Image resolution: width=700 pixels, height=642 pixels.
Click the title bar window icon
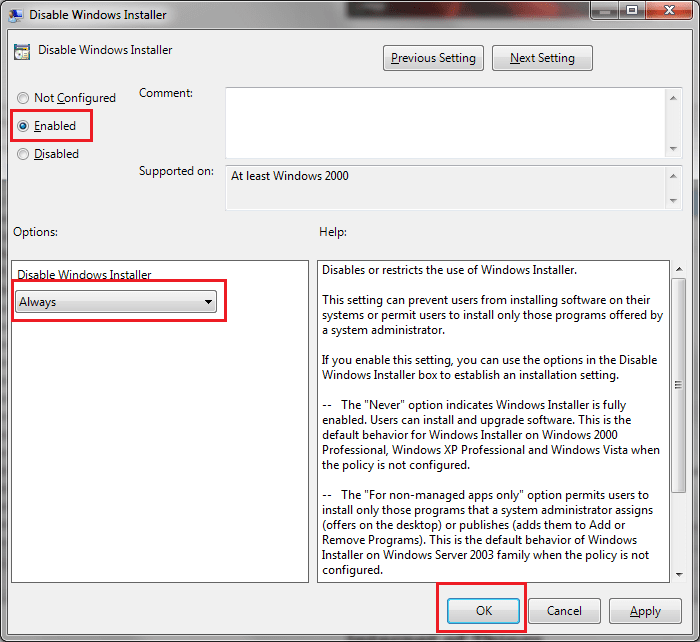[16, 15]
